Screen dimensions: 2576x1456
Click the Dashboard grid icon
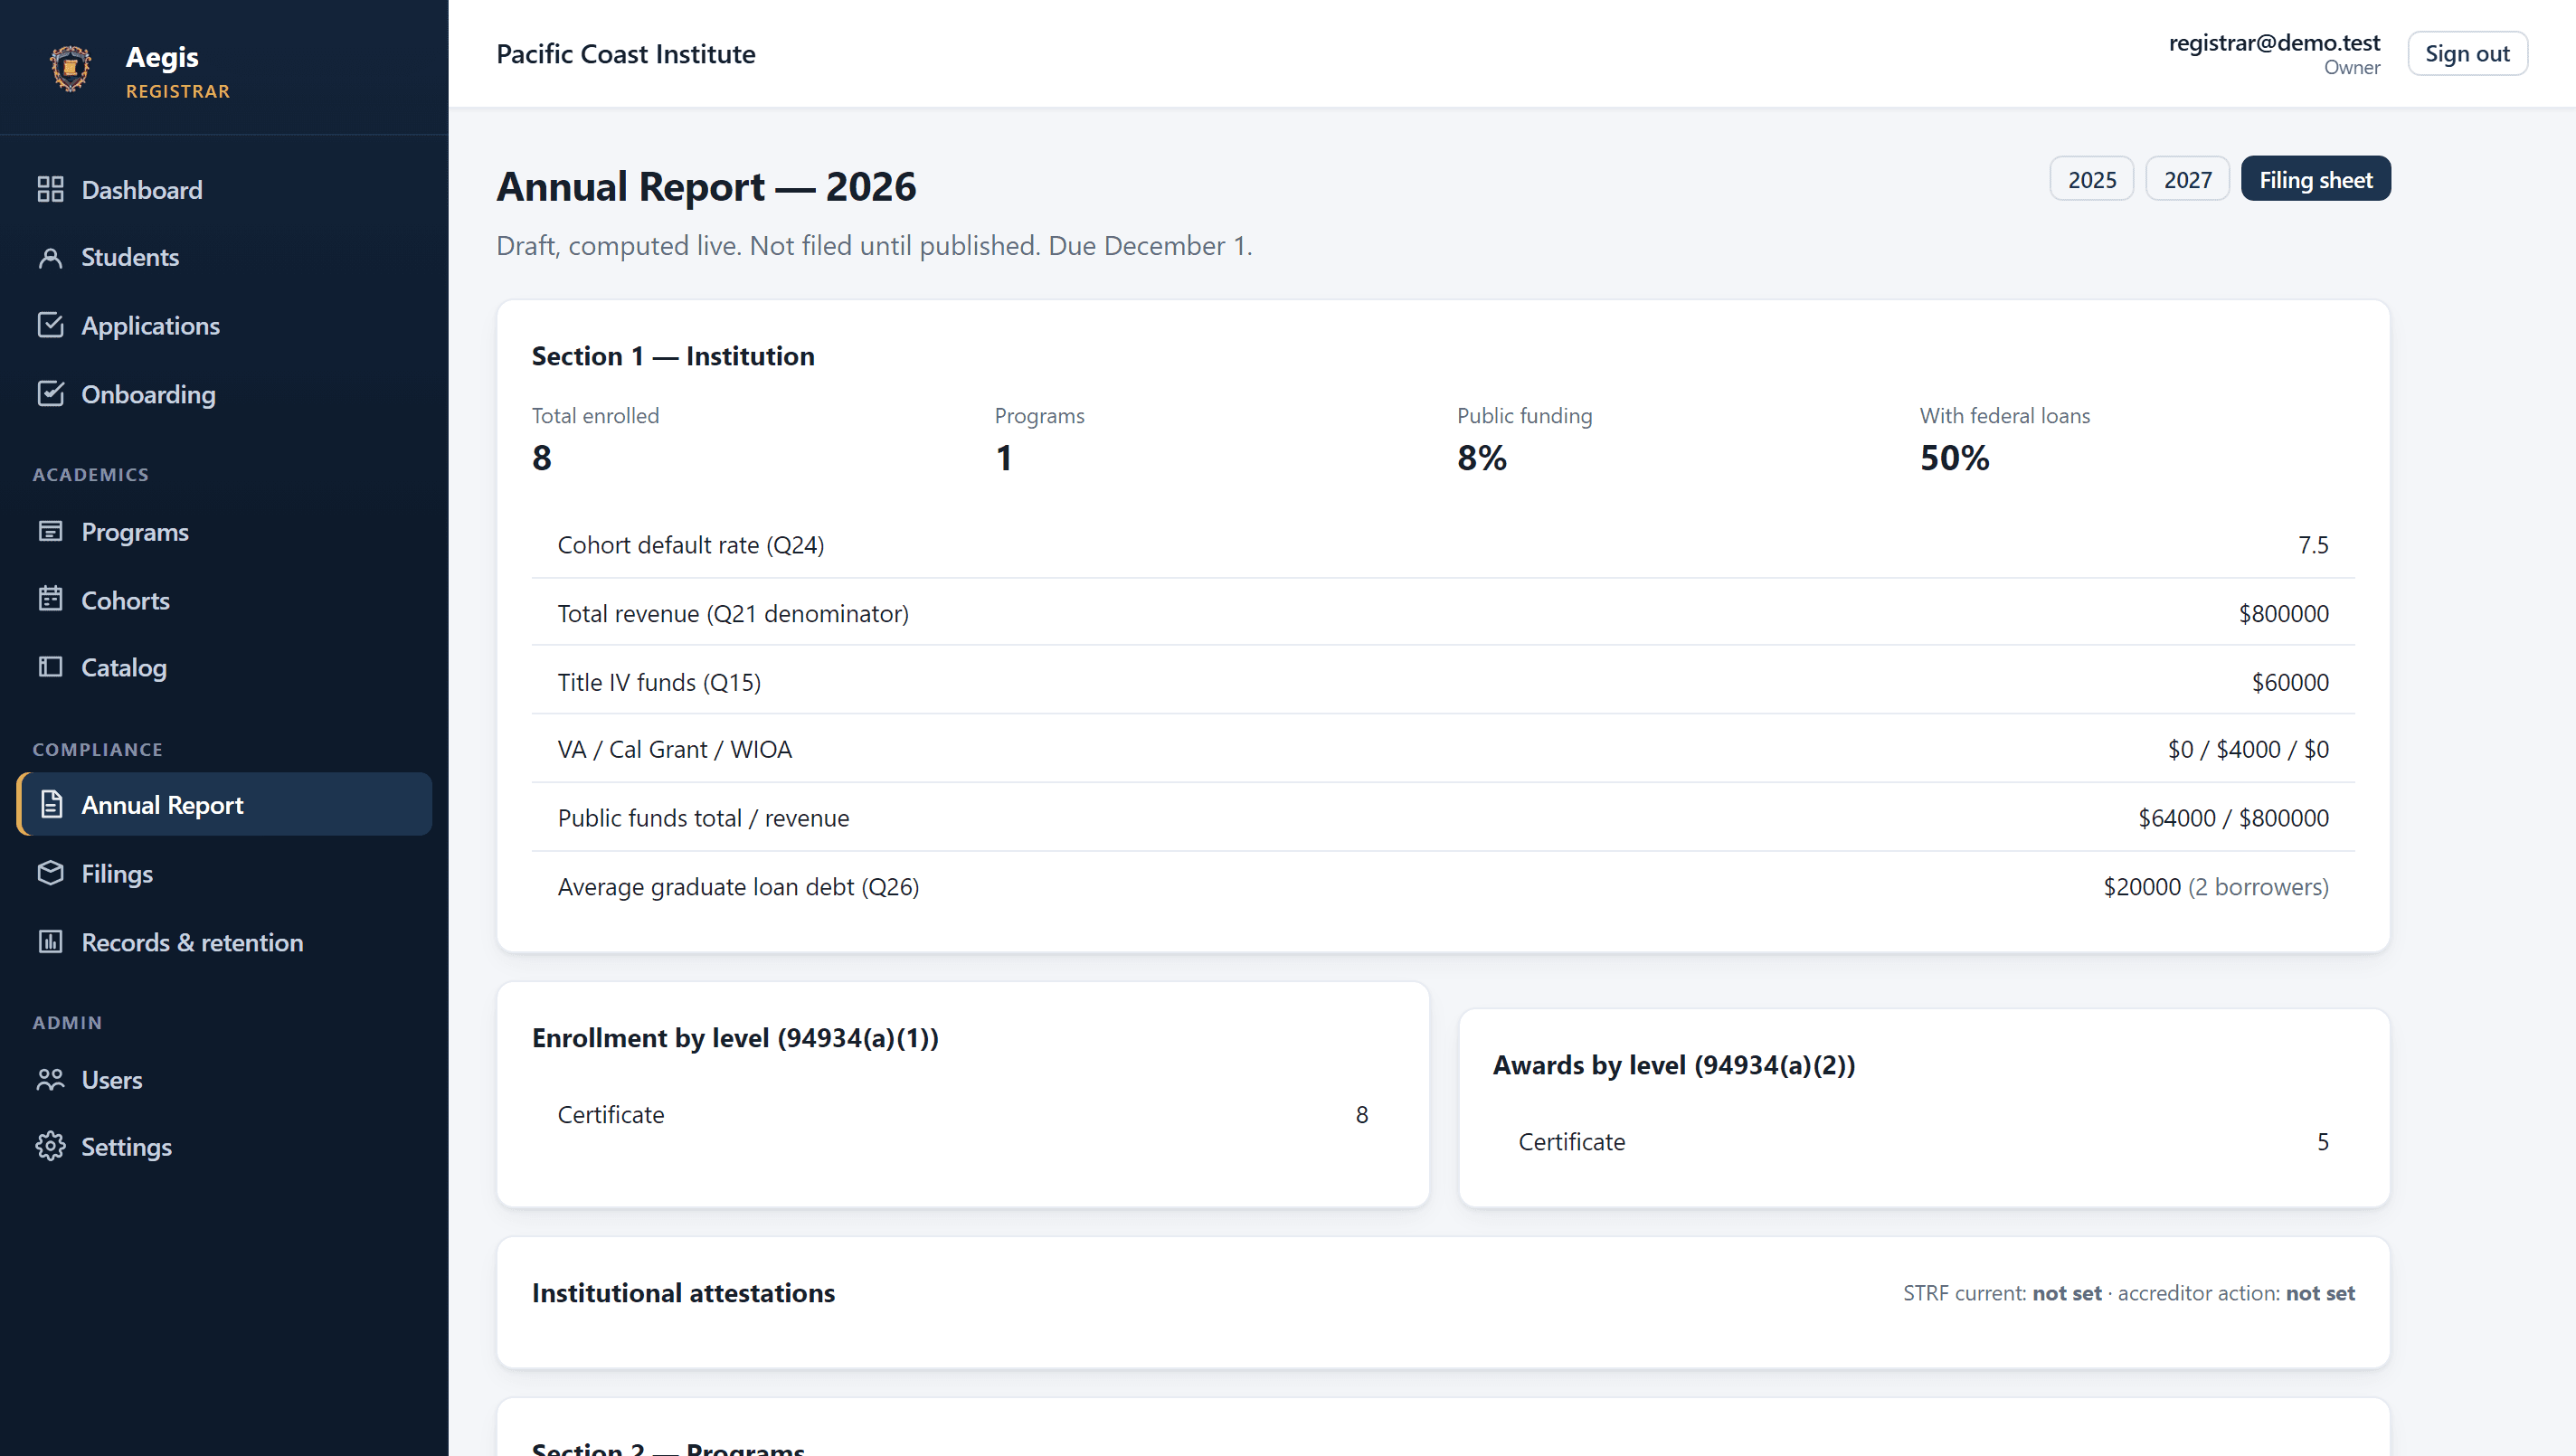coord(50,189)
